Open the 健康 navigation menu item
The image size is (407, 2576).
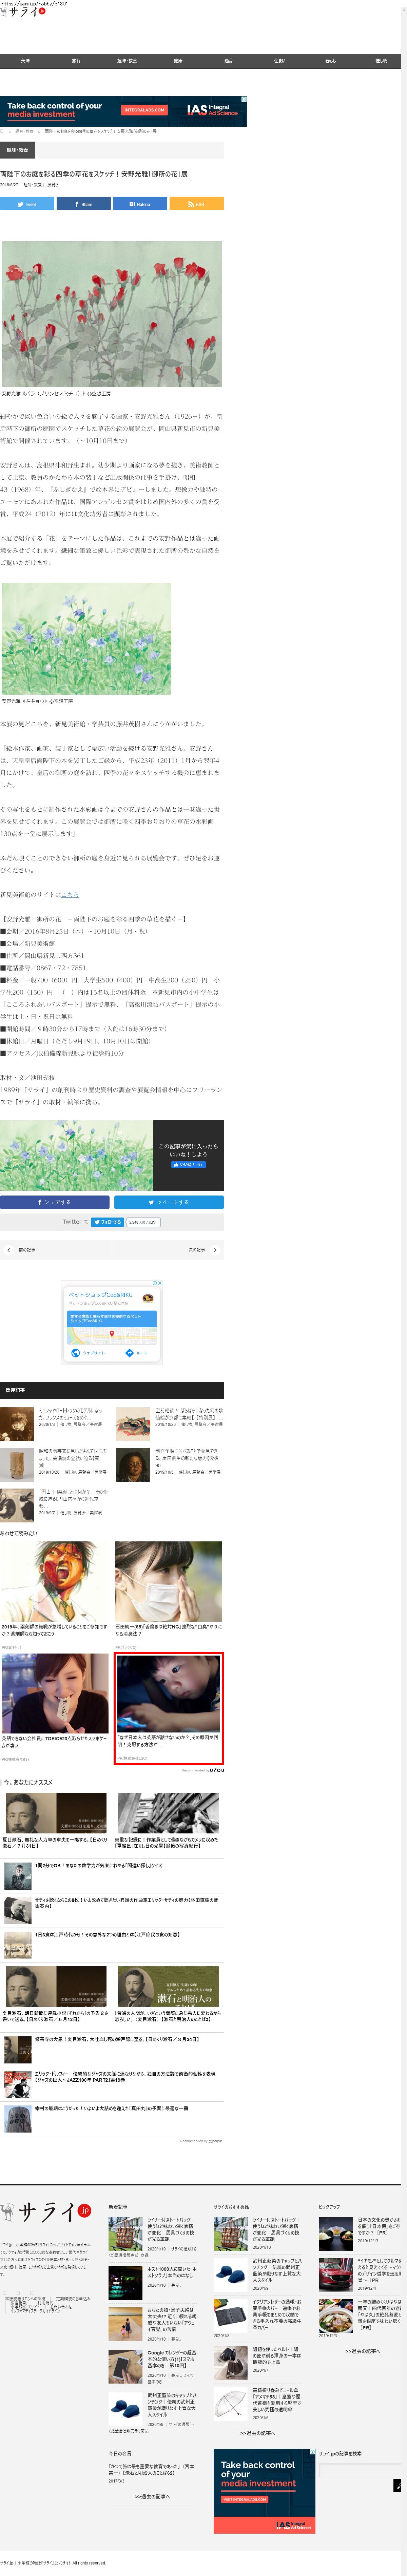click(x=178, y=61)
